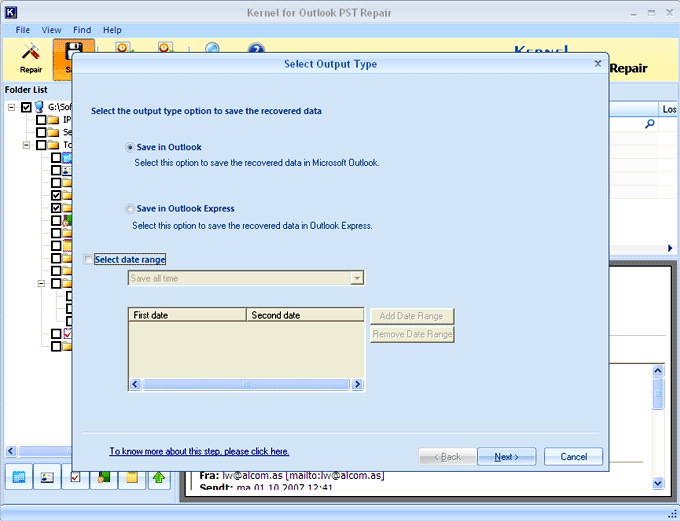Click the Remove Date Range button

pyautogui.click(x=412, y=334)
